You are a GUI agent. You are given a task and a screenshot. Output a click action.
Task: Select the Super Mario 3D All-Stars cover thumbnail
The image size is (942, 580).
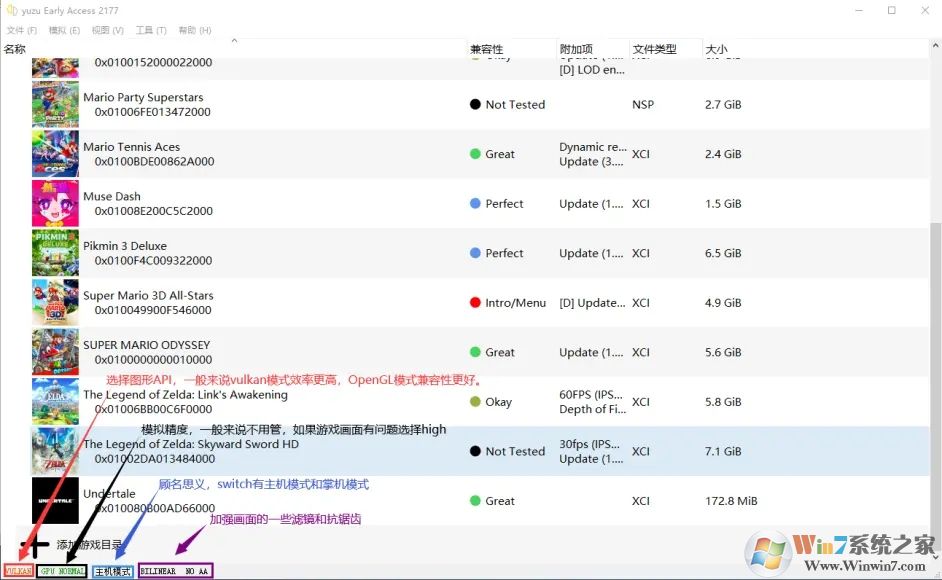pyautogui.click(x=55, y=302)
